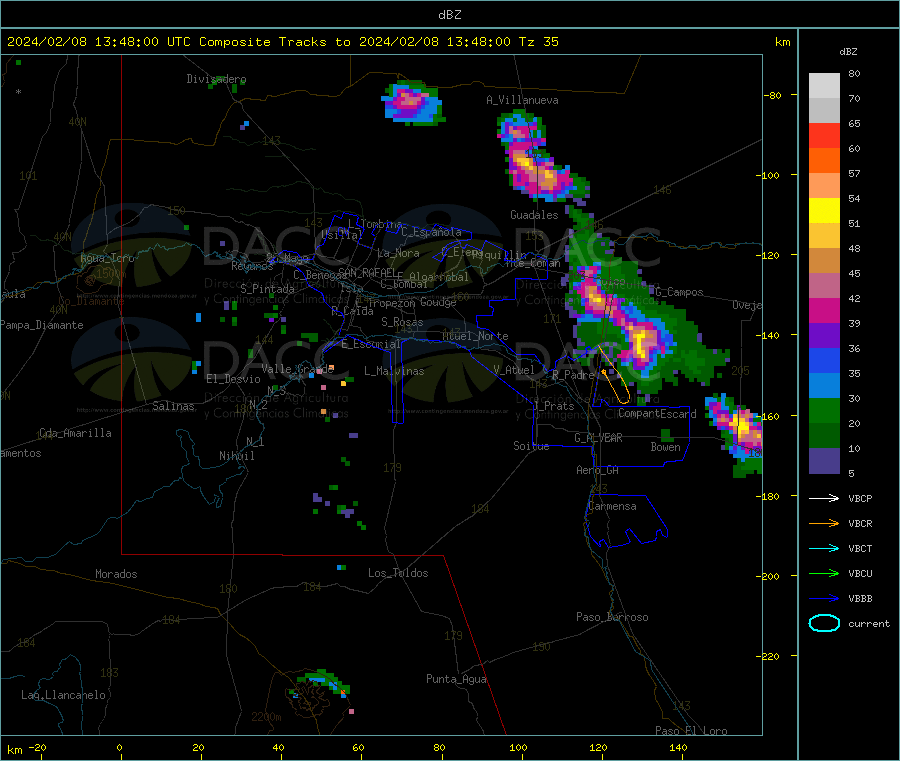900x761 pixels.
Task: Click the cyan 'current' ellipse legend icon
Action: 824,623
